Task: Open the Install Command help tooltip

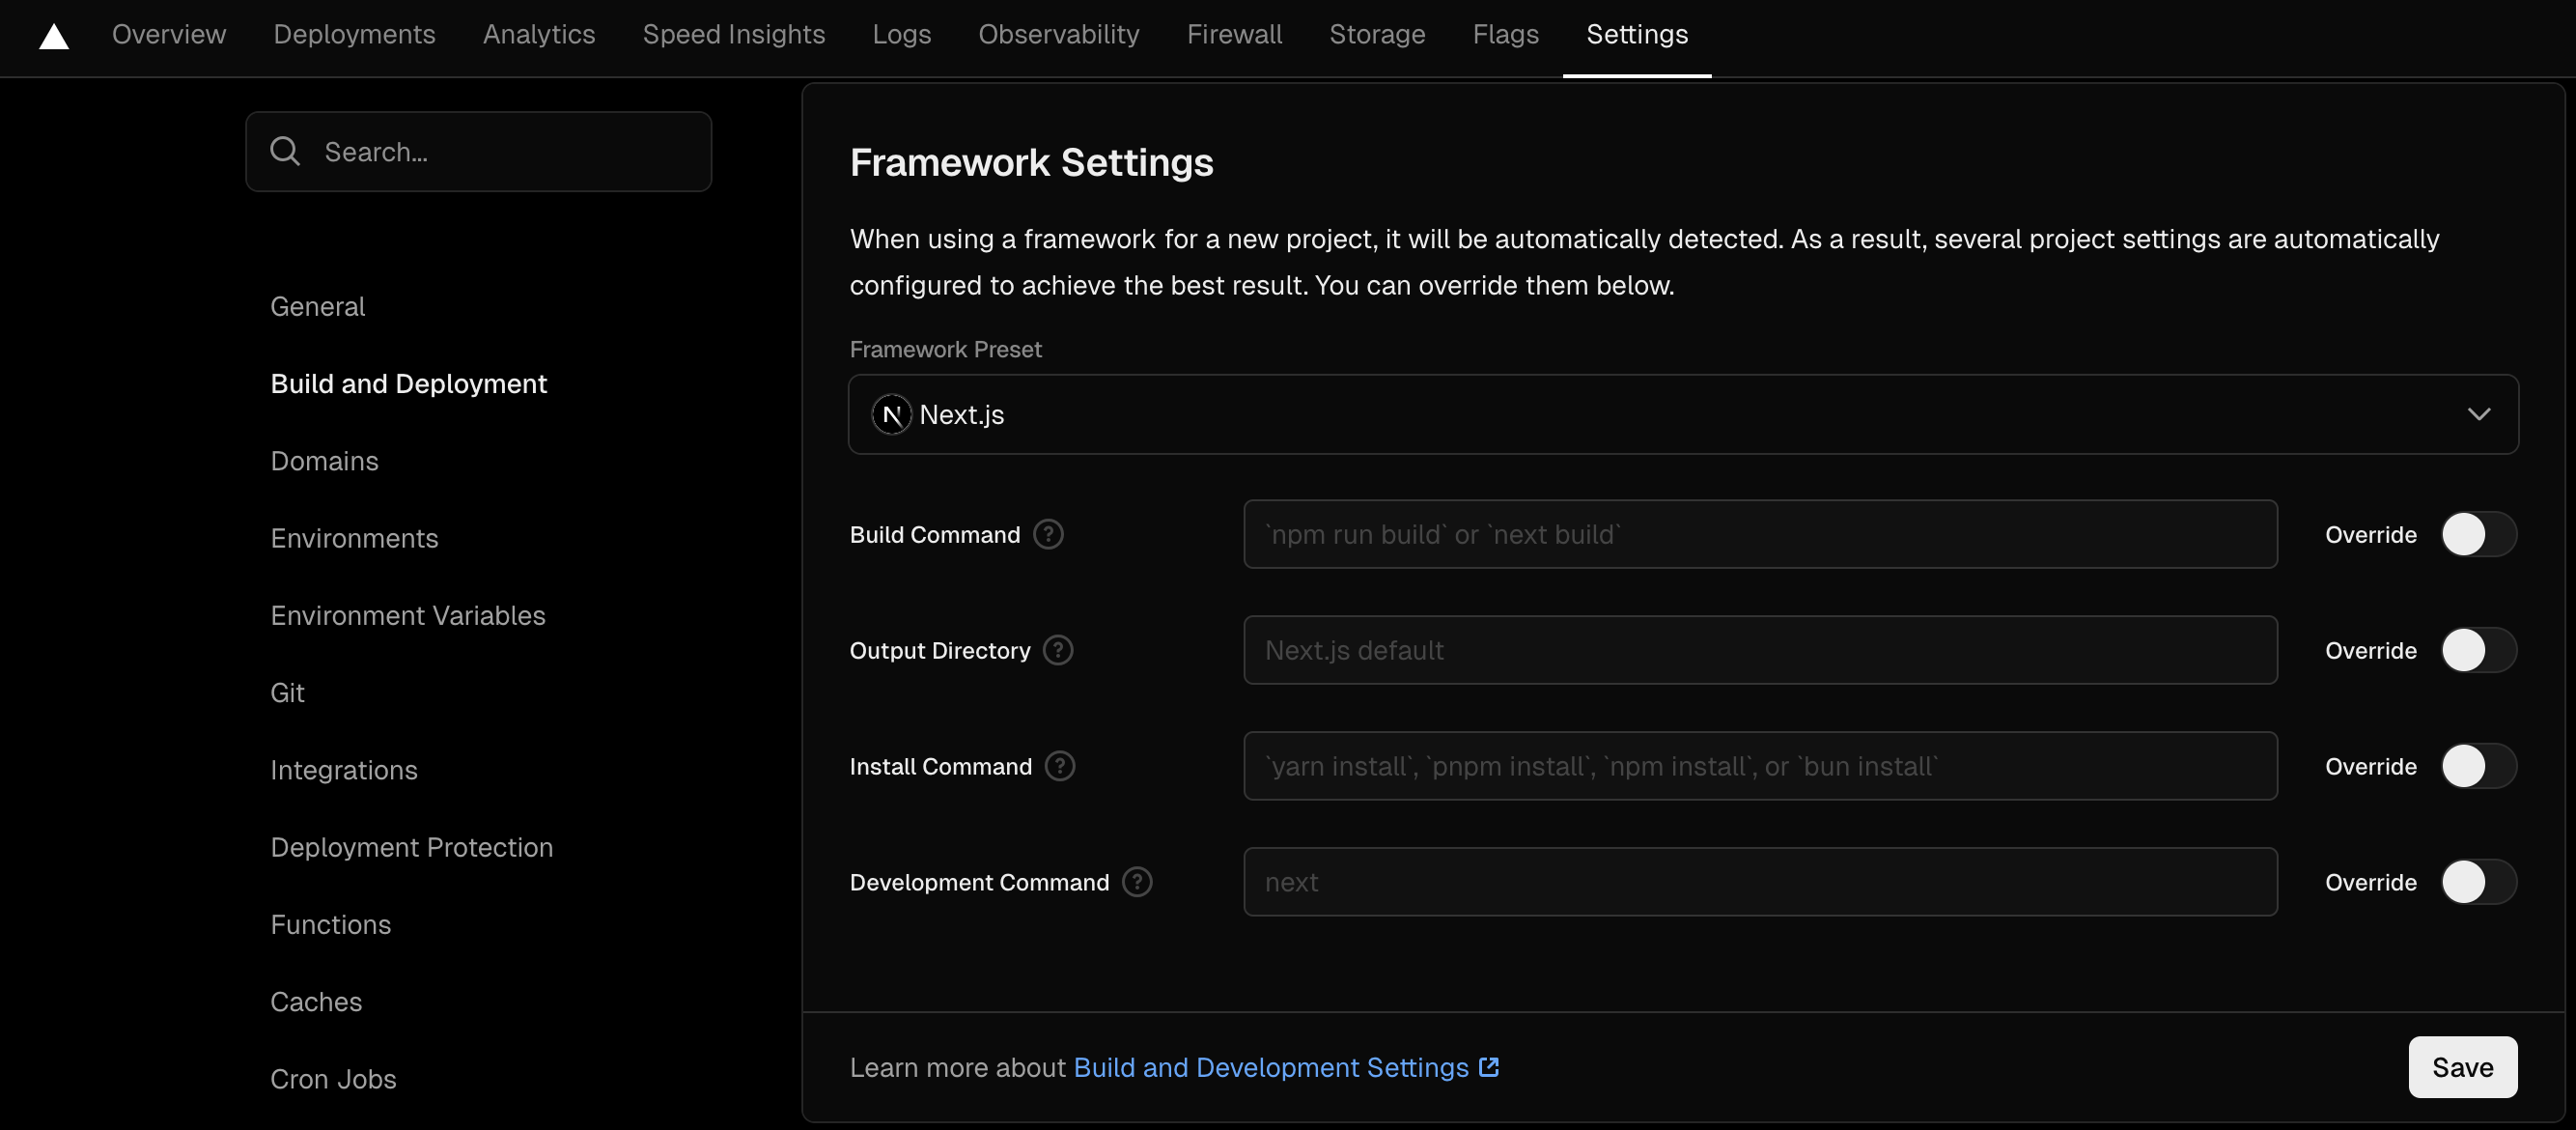Action: pyautogui.click(x=1059, y=766)
